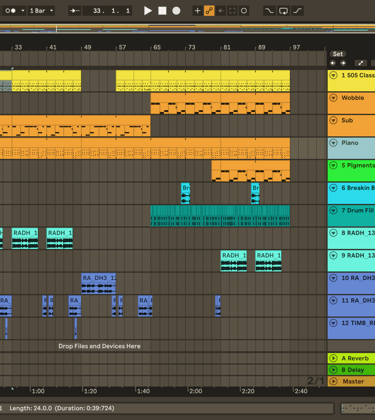
Task: Toggle the arrangement loop switch
Action: pos(283,11)
